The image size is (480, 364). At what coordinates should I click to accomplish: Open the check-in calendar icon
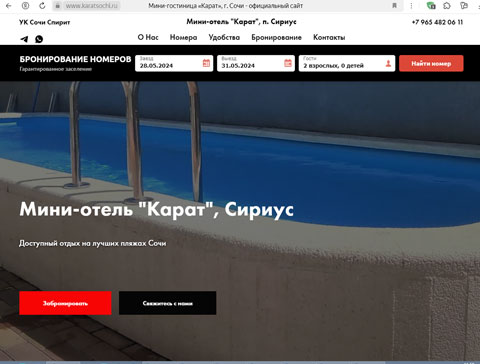point(206,63)
